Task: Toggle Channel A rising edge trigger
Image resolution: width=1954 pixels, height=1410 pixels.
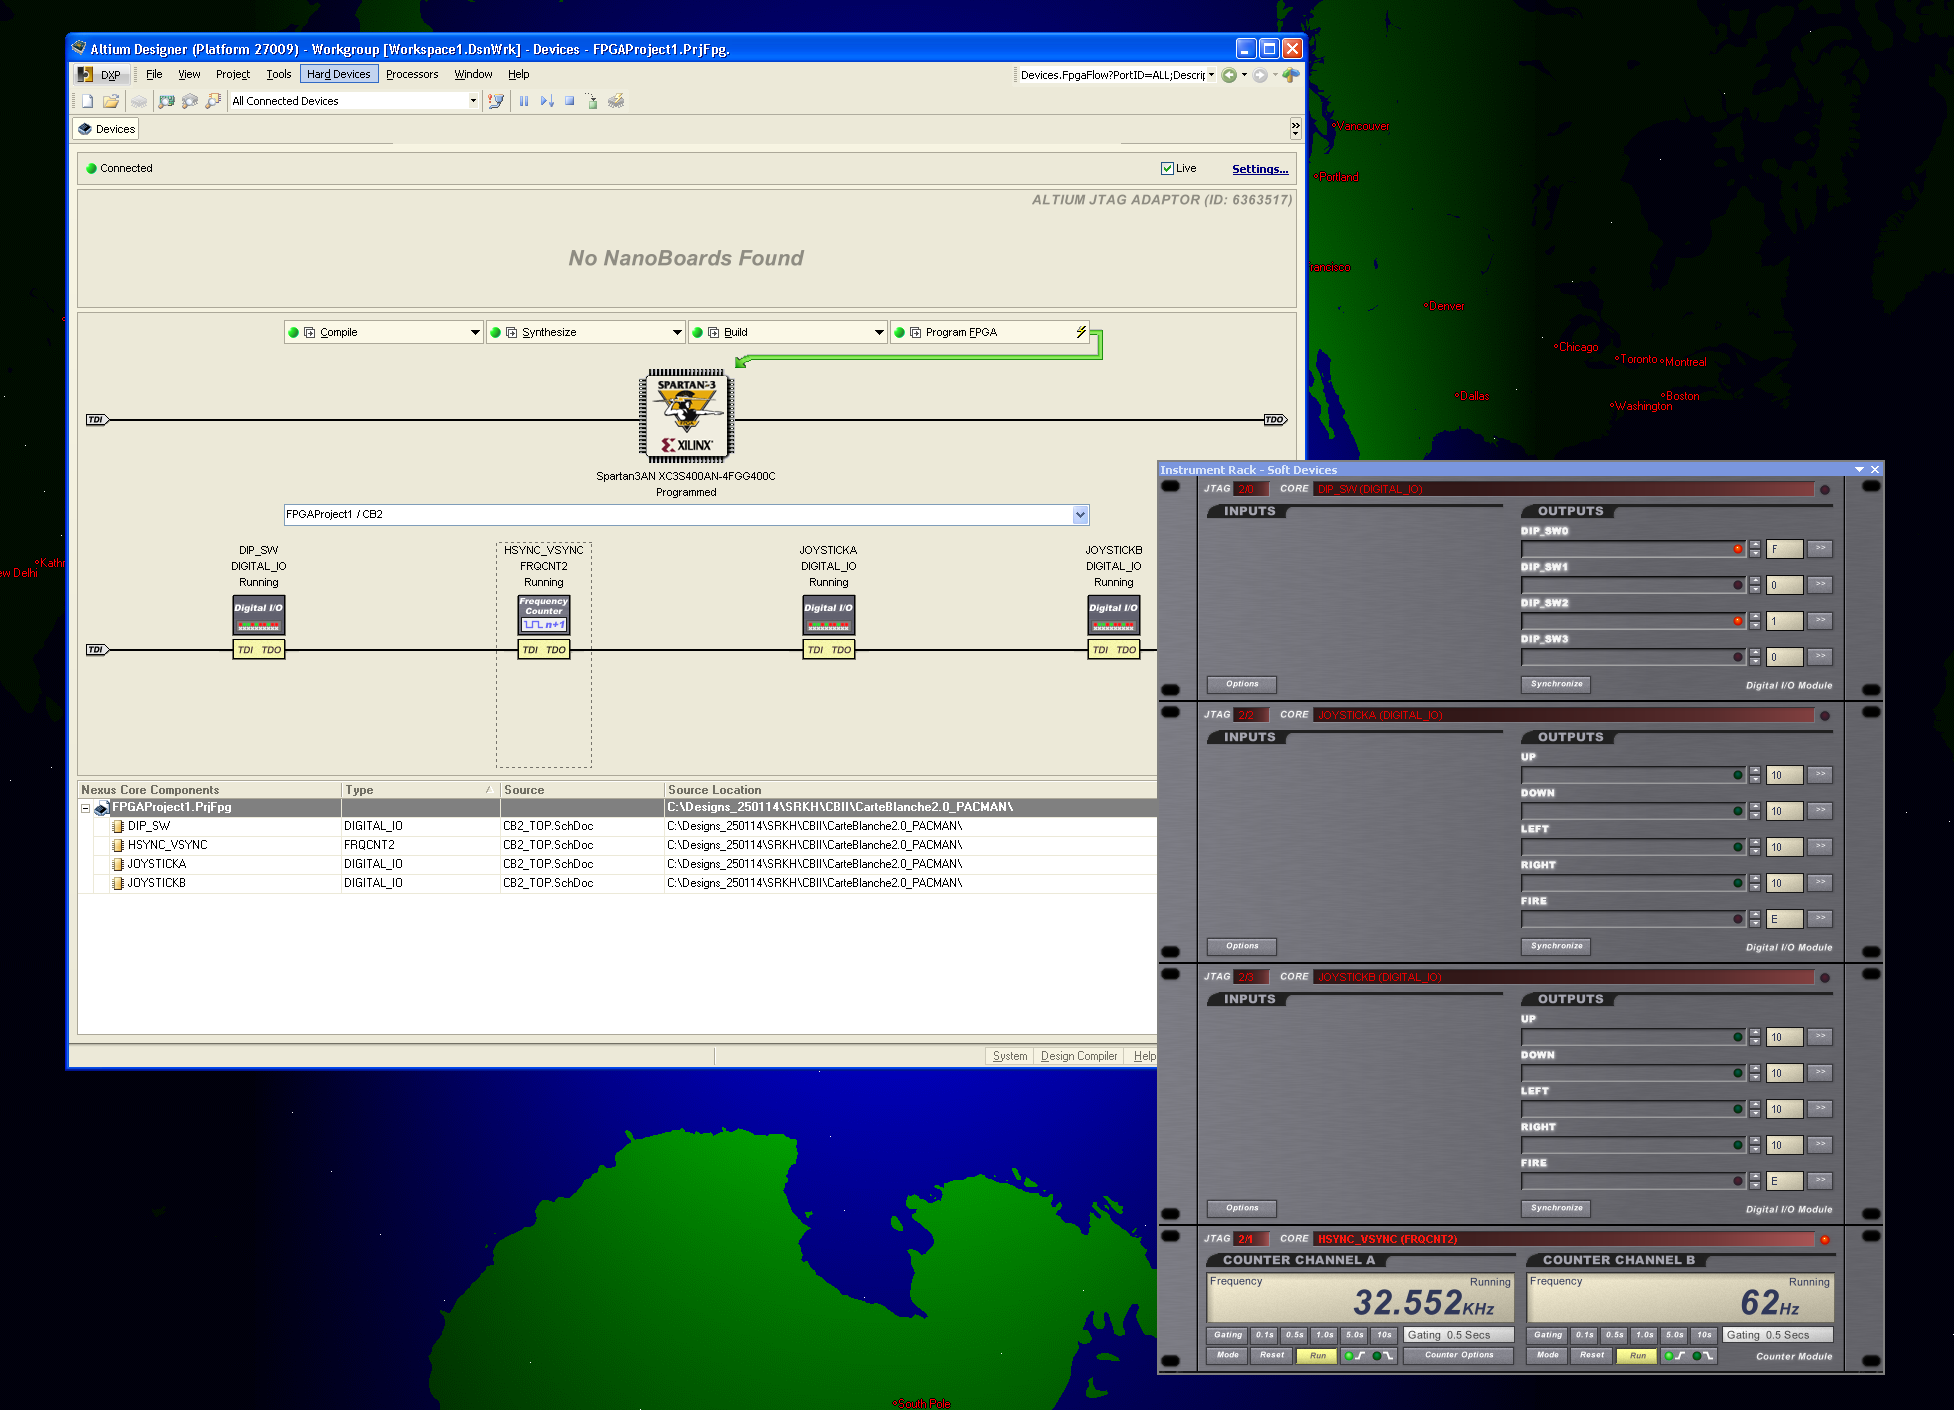Action: tap(1355, 1356)
